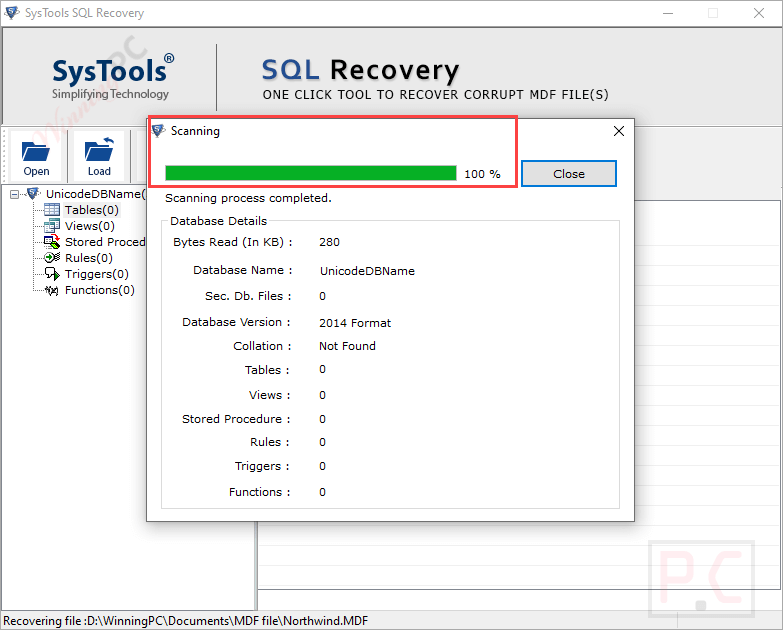
Task: Click the 'Bytes Read (In KB) :' label
Action: (x=233, y=242)
